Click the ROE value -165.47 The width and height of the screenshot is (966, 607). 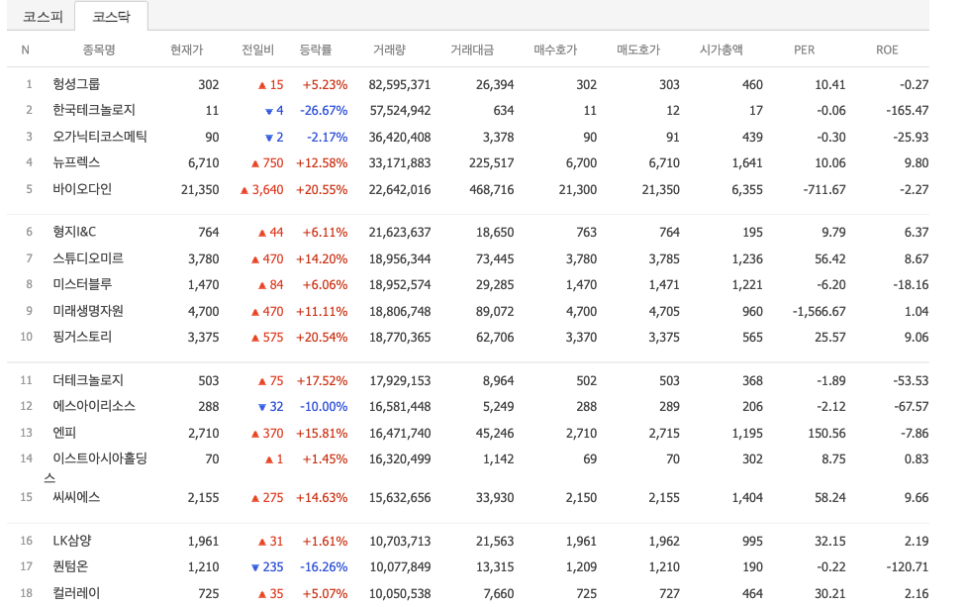907,111
